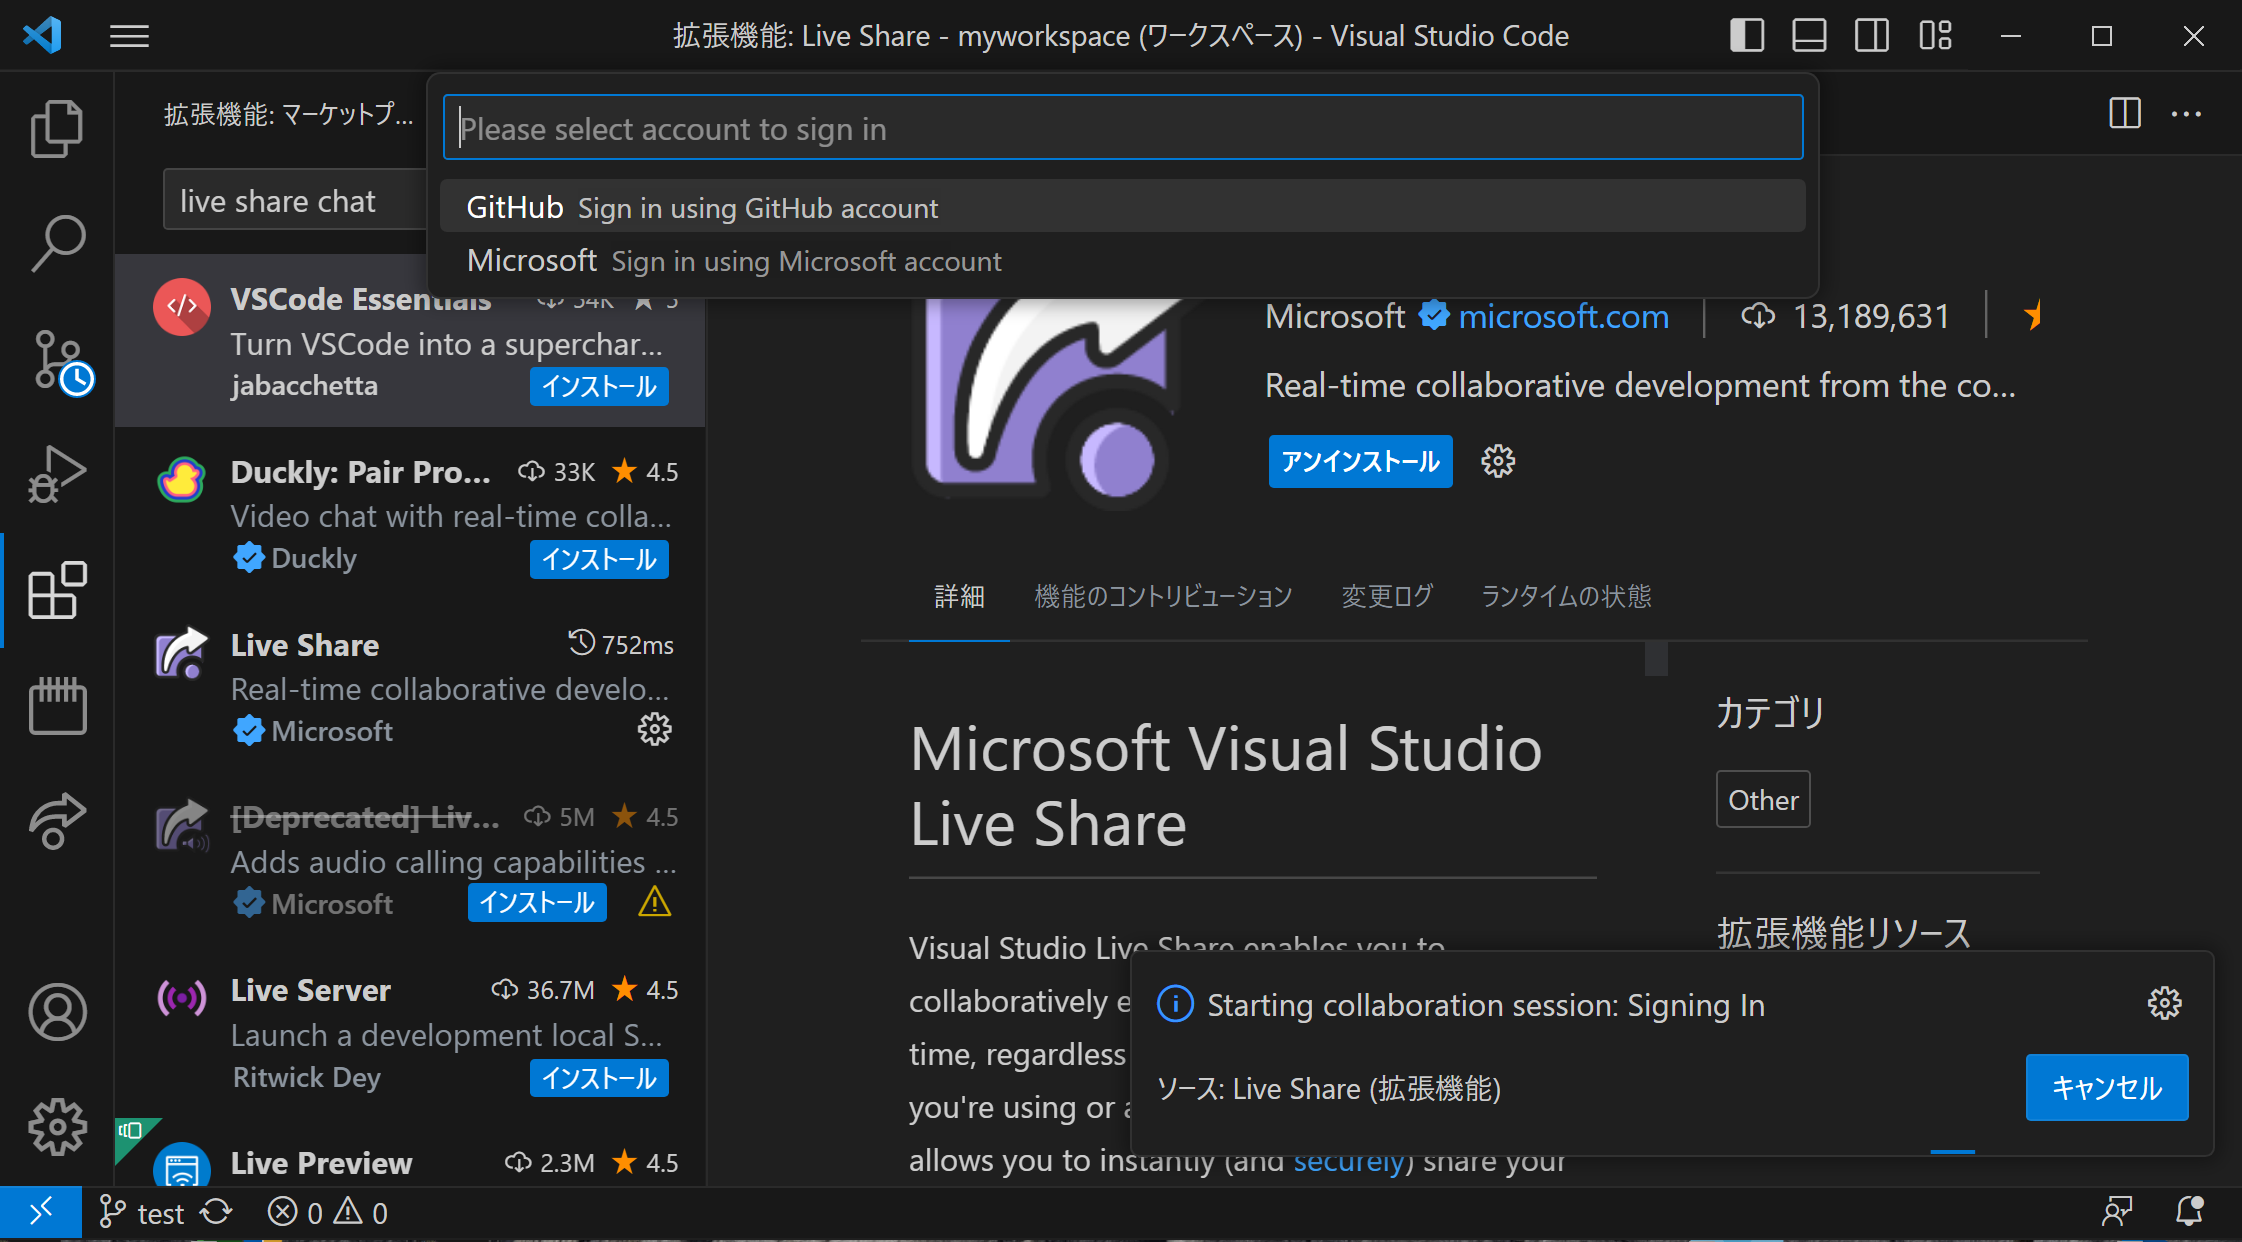This screenshot has width=2242, height=1242.
Task: Toggle secondary side bar visibility
Action: (1871, 36)
